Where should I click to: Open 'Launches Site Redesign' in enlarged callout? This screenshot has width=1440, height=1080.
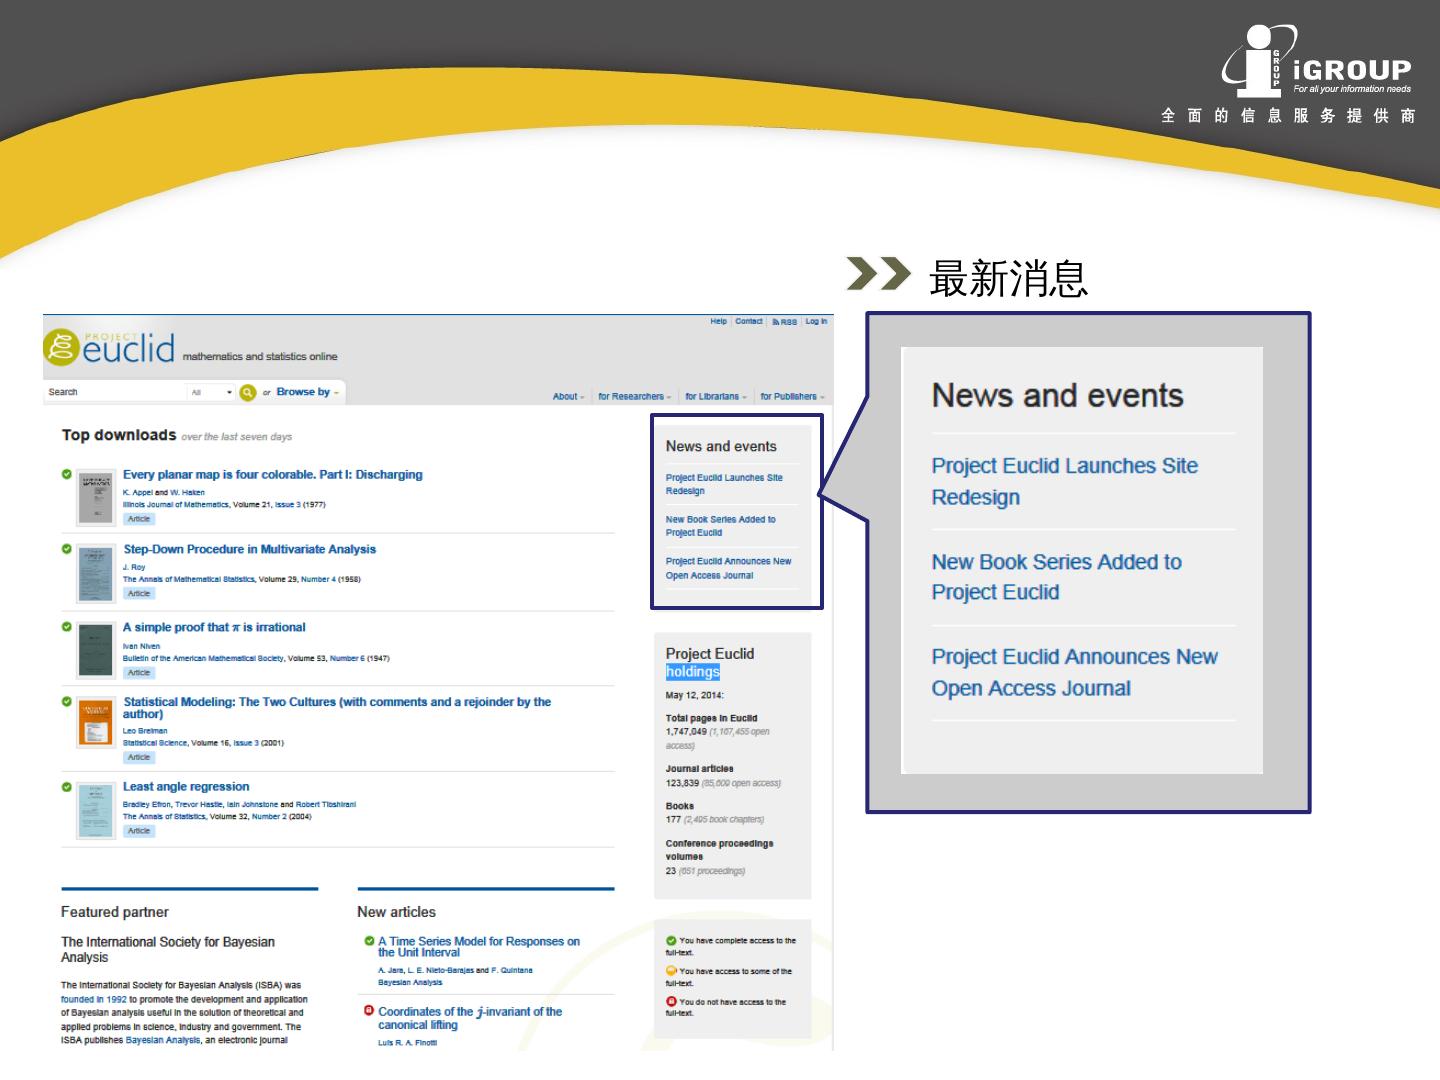point(1065,481)
